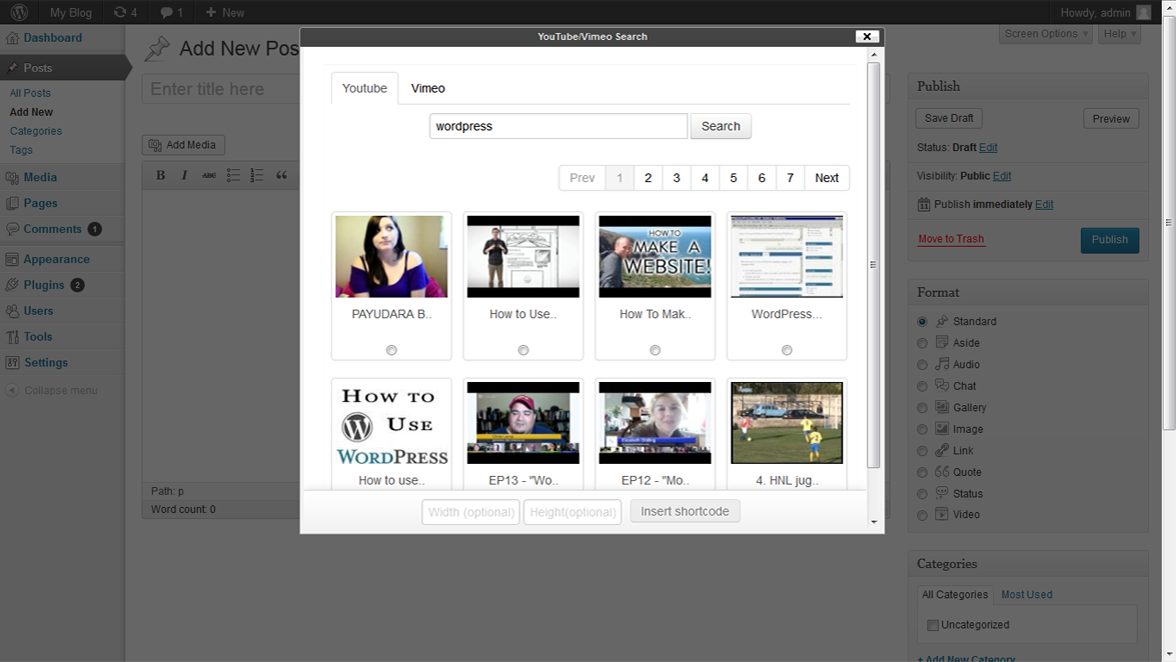The height and width of the screenshot is (662, 1176).
Task: Open the updates icon showing 4
Action: click(x=125, y=13)
